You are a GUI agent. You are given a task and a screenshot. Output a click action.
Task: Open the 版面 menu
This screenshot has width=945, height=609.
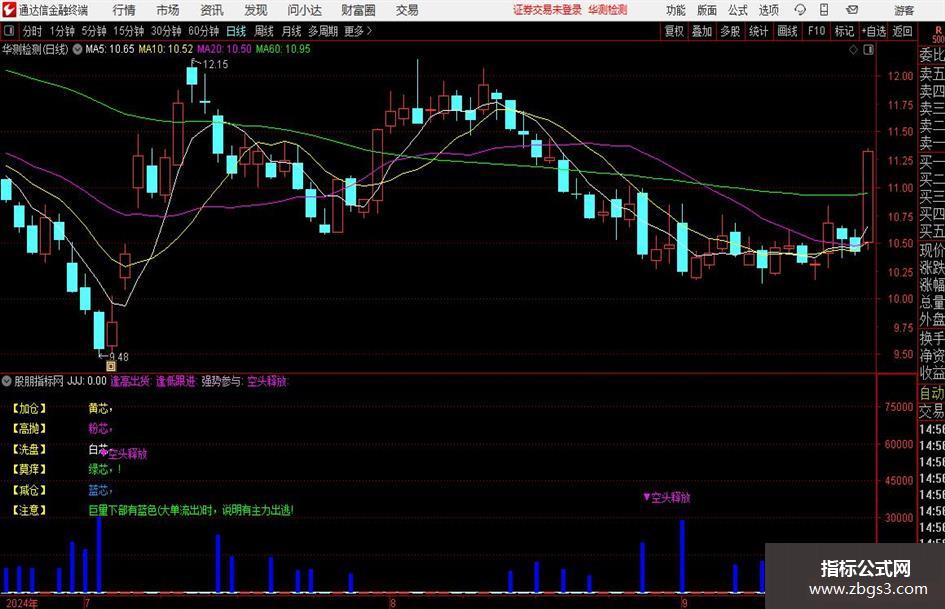(707, 10)
